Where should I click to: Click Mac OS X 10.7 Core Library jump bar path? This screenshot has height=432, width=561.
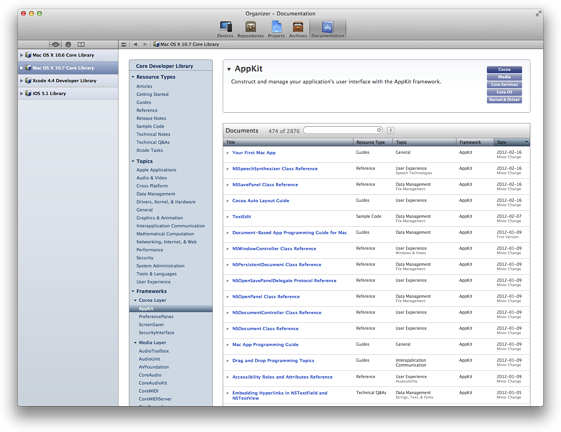pos(186,44)
